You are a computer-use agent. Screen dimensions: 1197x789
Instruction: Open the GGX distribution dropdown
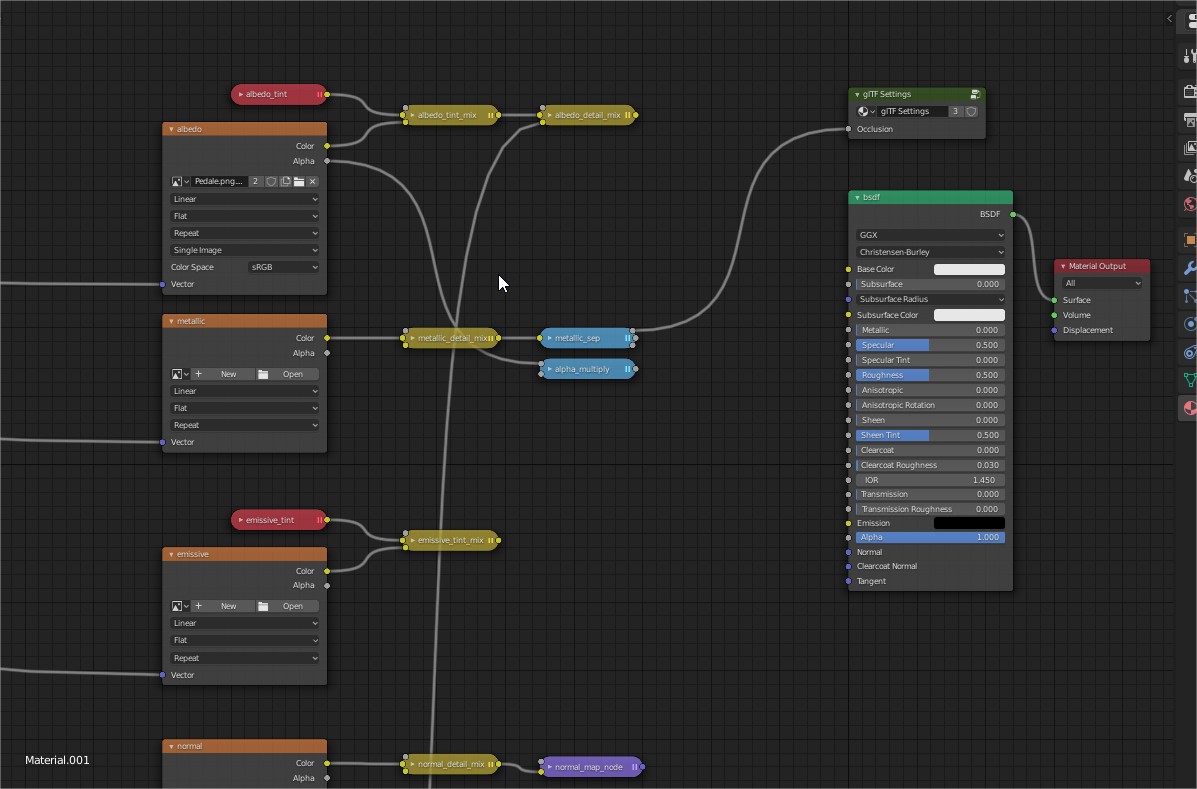tap(930, 235)
